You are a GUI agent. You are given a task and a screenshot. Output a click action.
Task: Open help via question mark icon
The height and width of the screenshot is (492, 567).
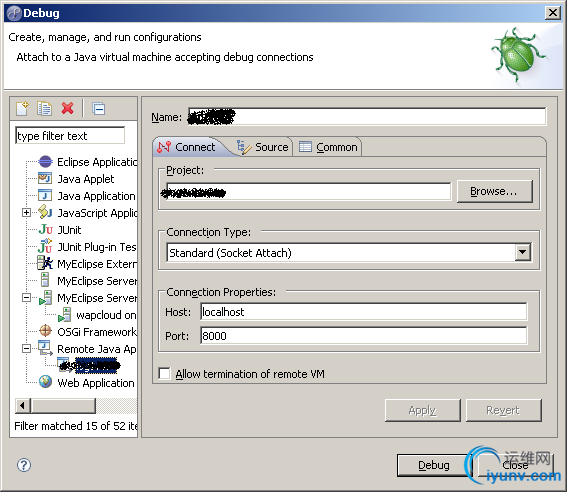(x=24, y=465)
